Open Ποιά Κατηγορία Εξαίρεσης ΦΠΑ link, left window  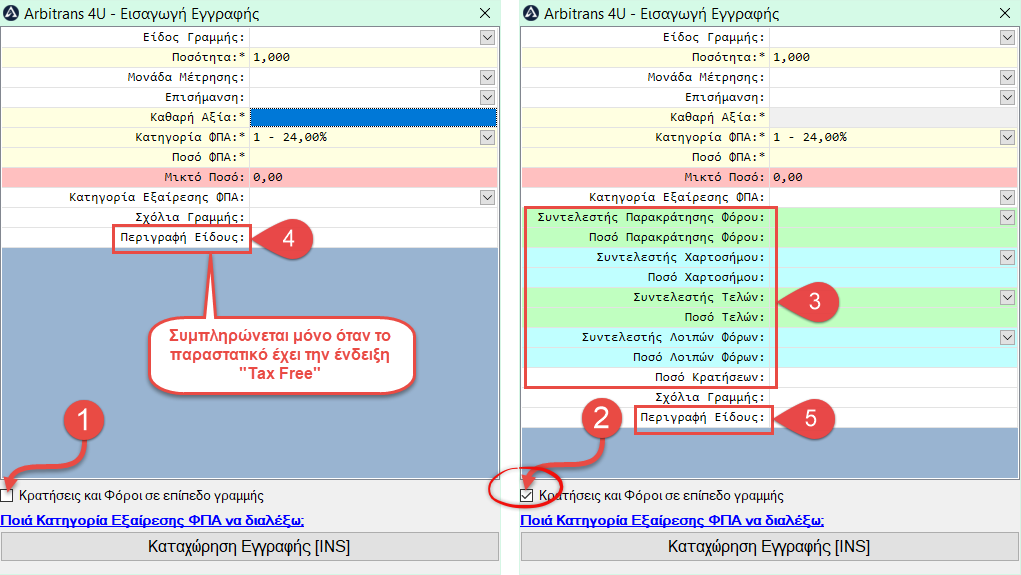click(152, 520)
